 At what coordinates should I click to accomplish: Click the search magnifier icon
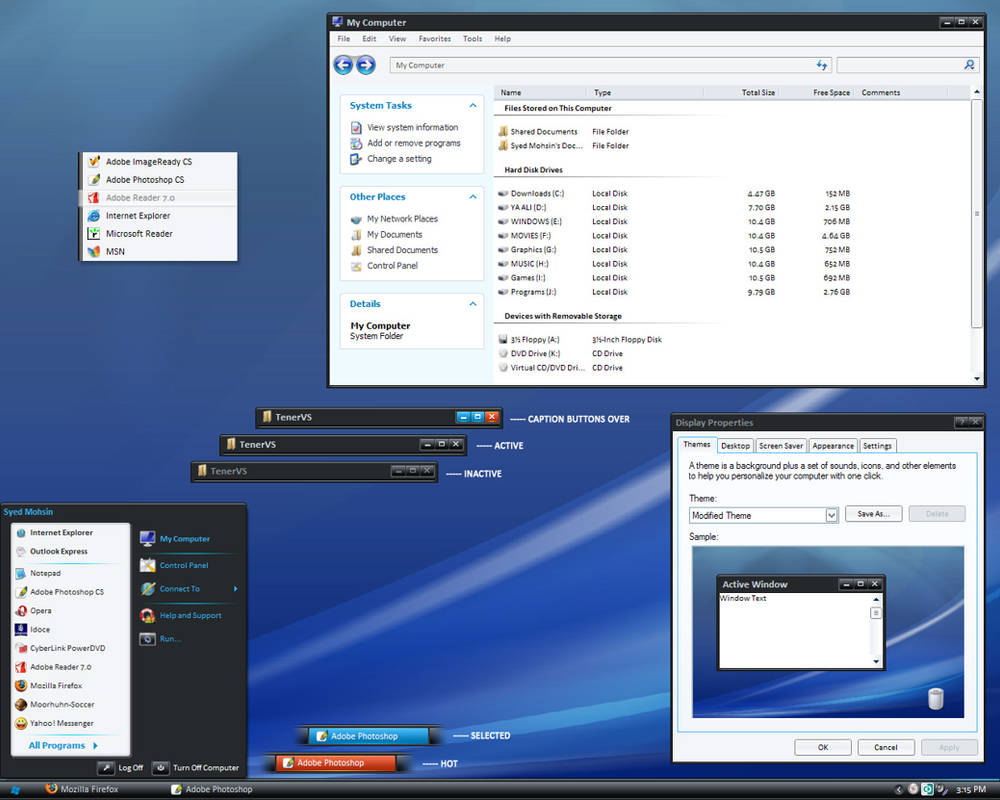pos(969,64)
